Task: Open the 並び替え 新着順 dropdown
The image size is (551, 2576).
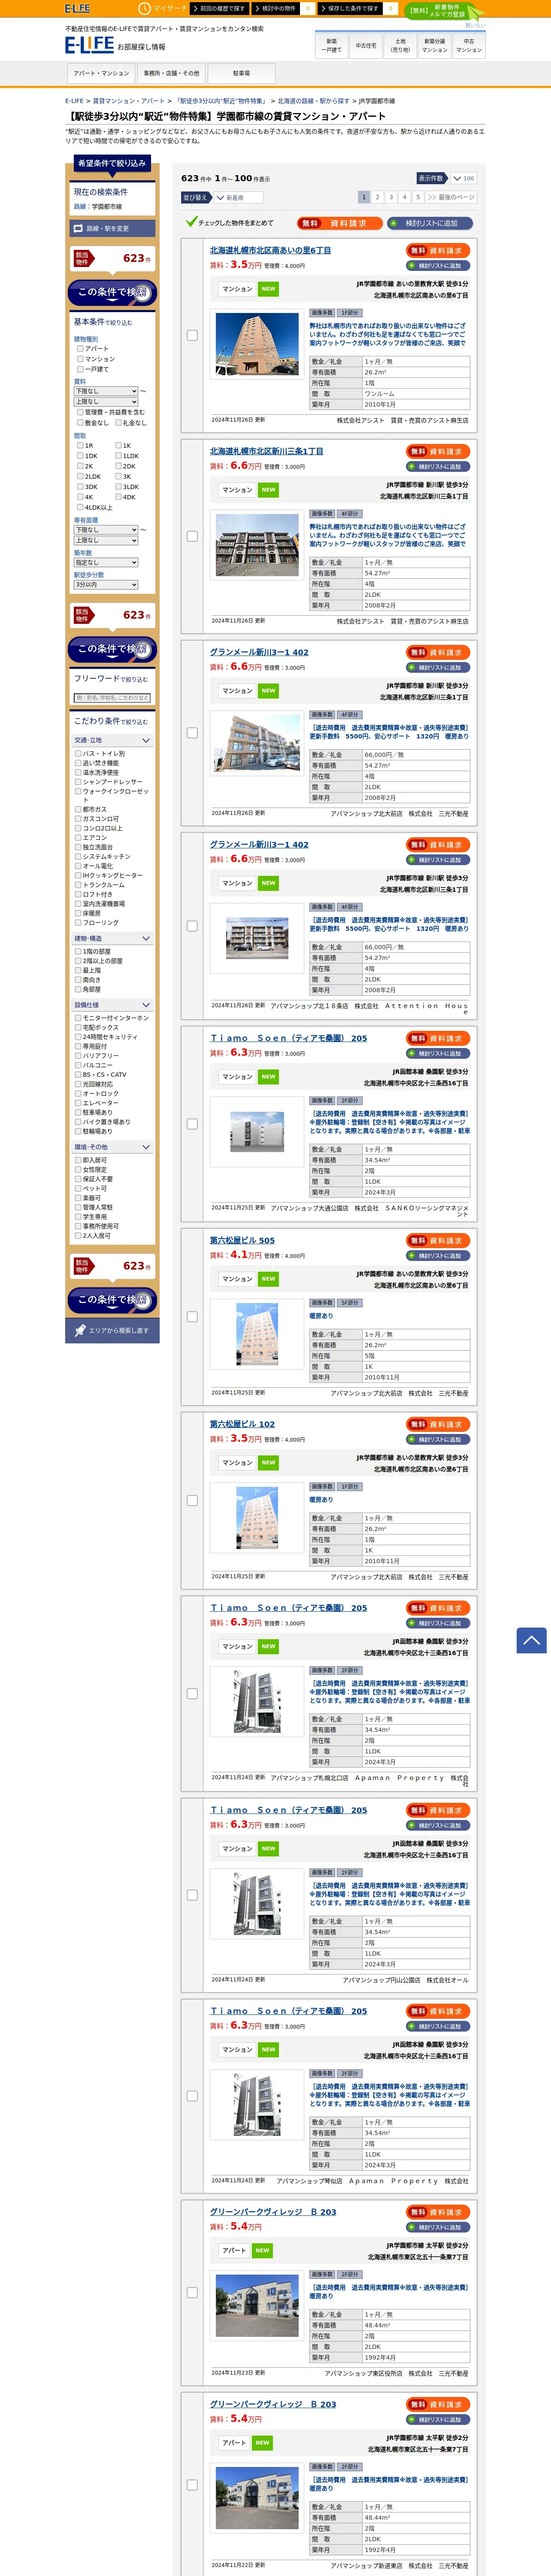Action: coord(239,198)
